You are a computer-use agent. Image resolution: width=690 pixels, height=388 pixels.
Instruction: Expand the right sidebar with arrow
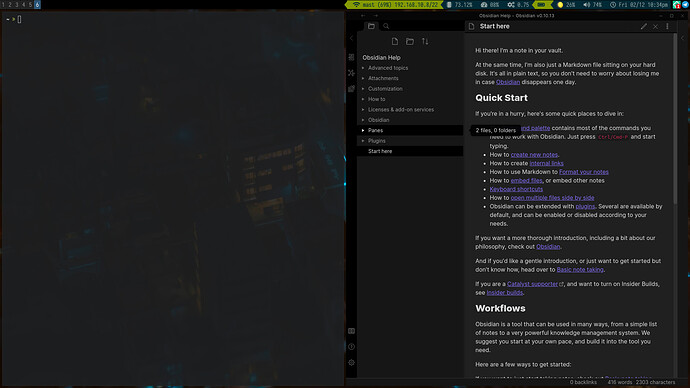(683, 38)
